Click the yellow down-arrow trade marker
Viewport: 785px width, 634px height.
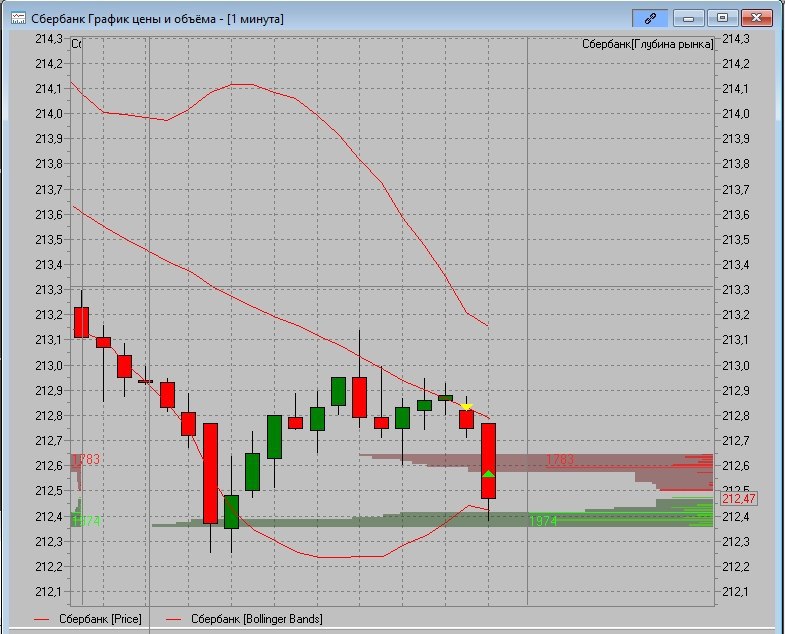pyautogui.click(x=466, y=407)
